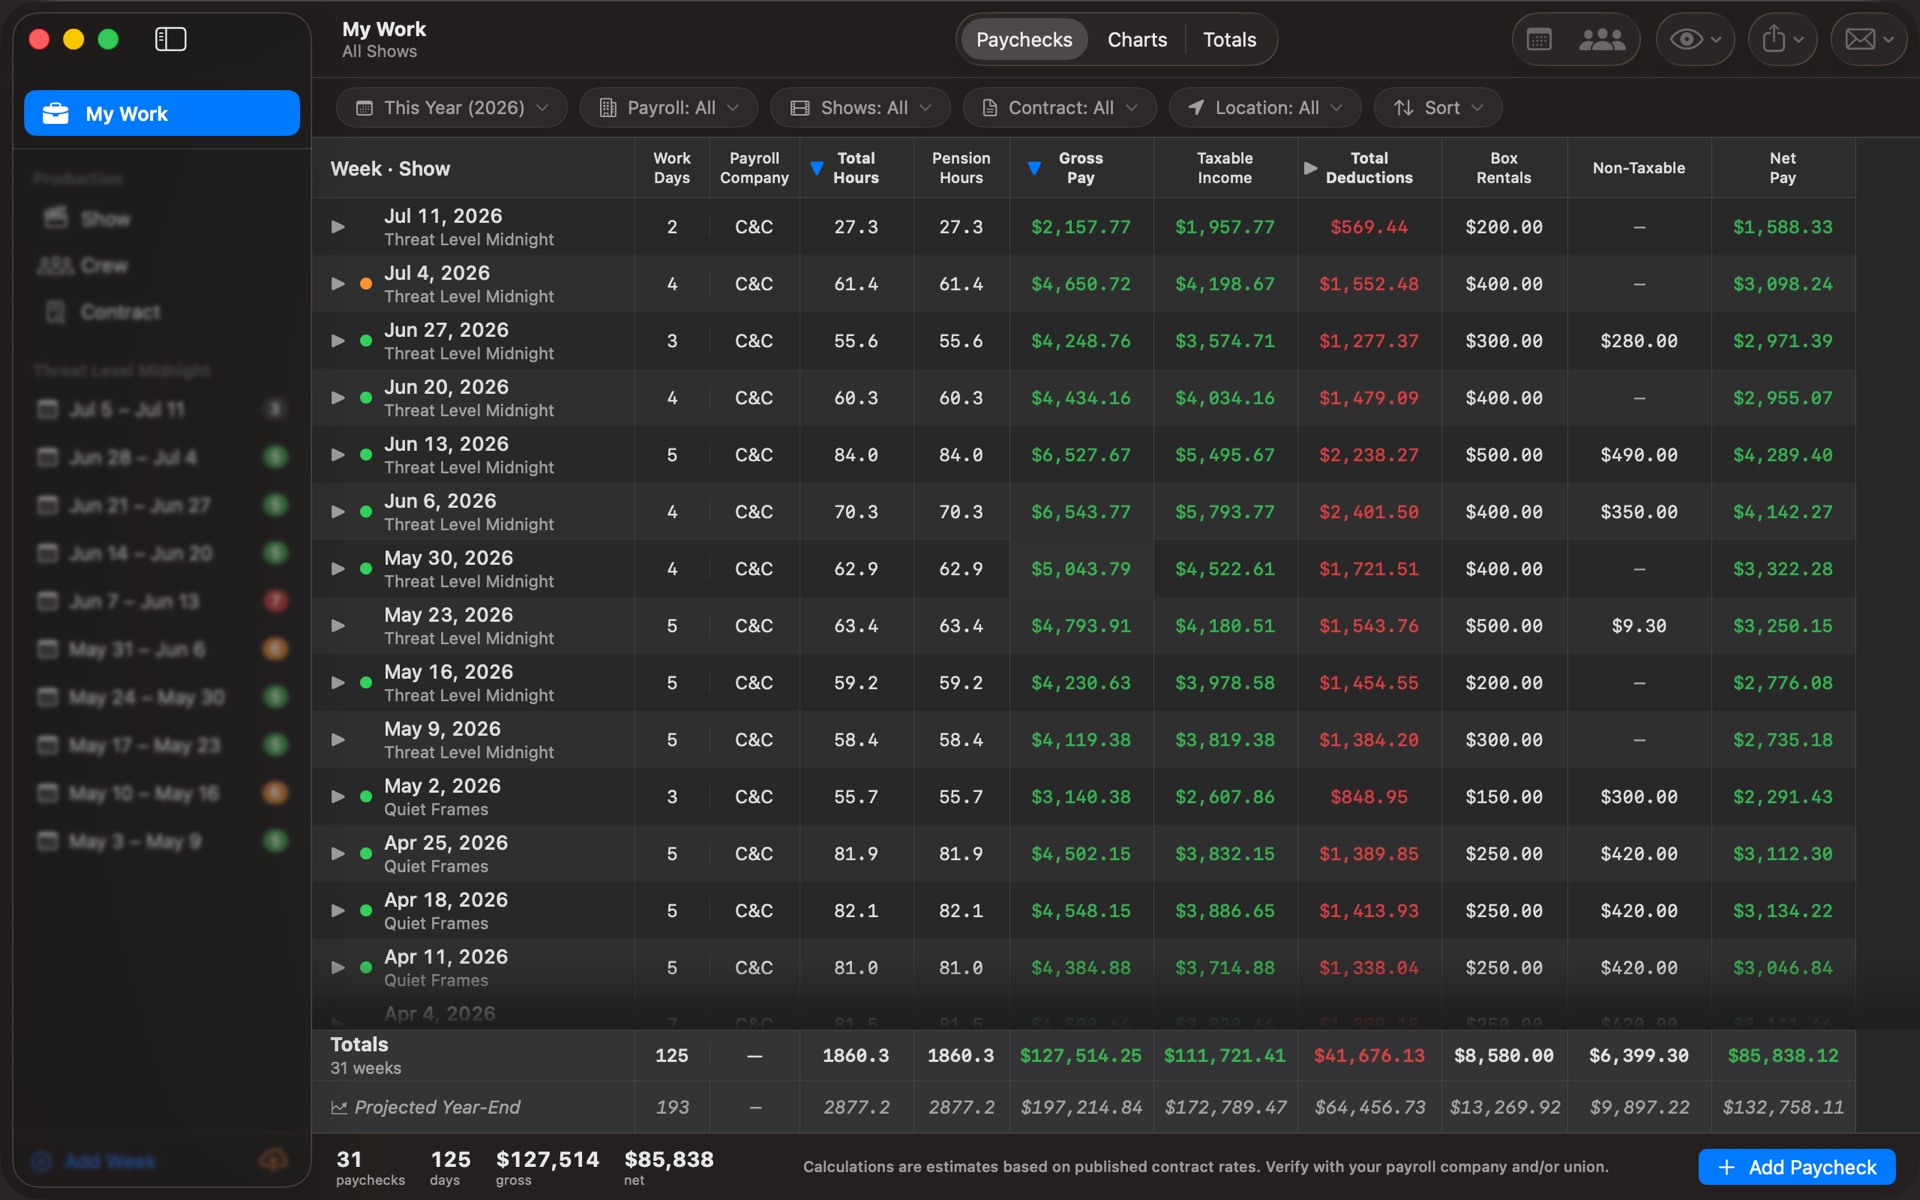The image size is (1920, 1200).
Task: Click the May 16, 2026 Threat Level Midnight row
Action: pos(1083,683)
